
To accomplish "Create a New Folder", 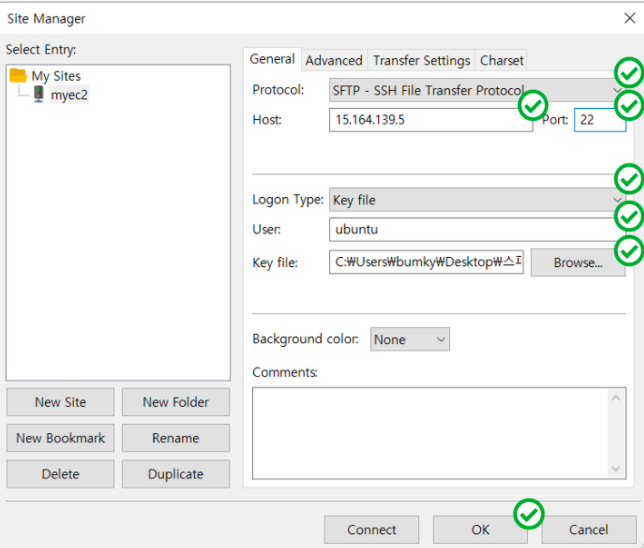I will (x=176, y=402).
